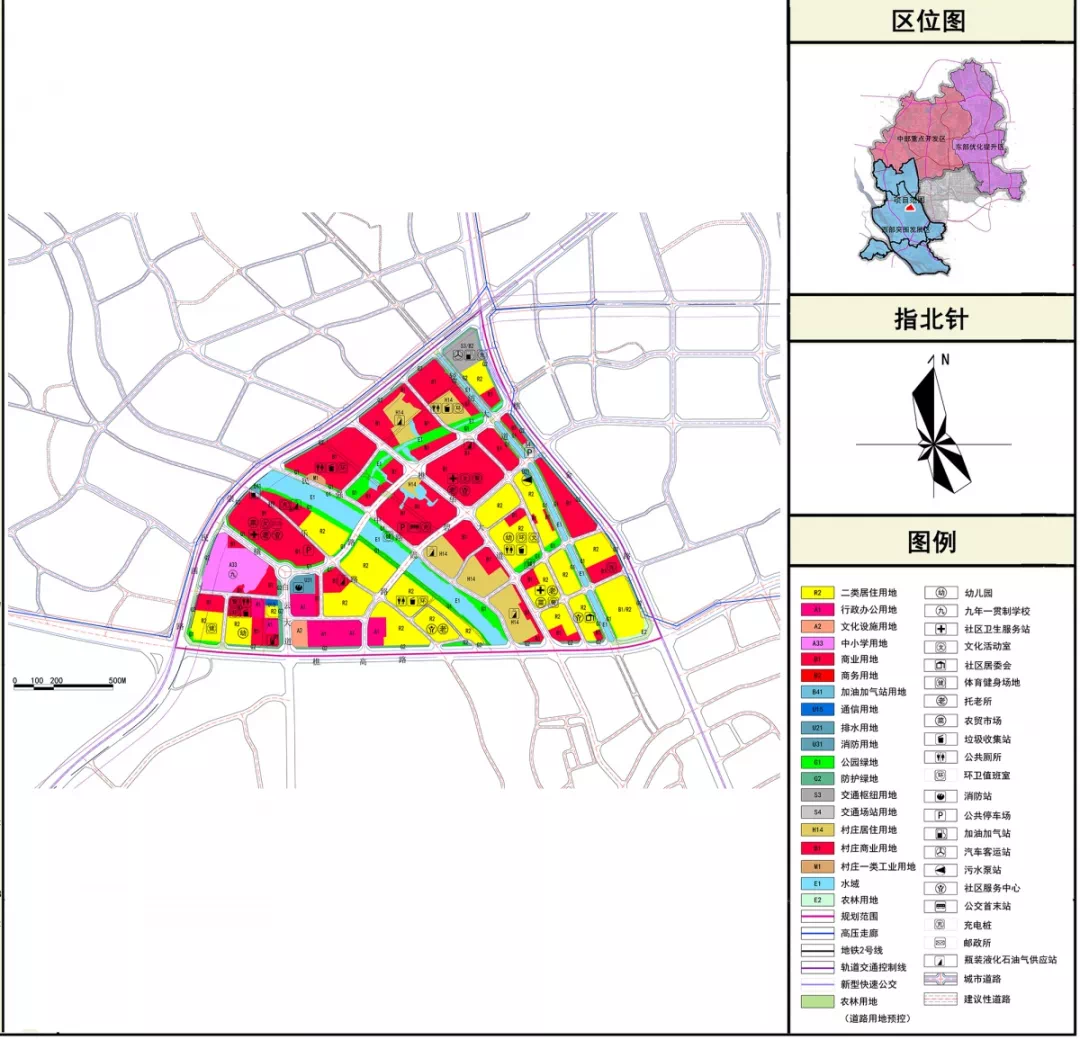Select the light blue E1 水域 swatch
This screenshot has height=1040, width=1080.
pyautogui.click(x=818, y=884)
